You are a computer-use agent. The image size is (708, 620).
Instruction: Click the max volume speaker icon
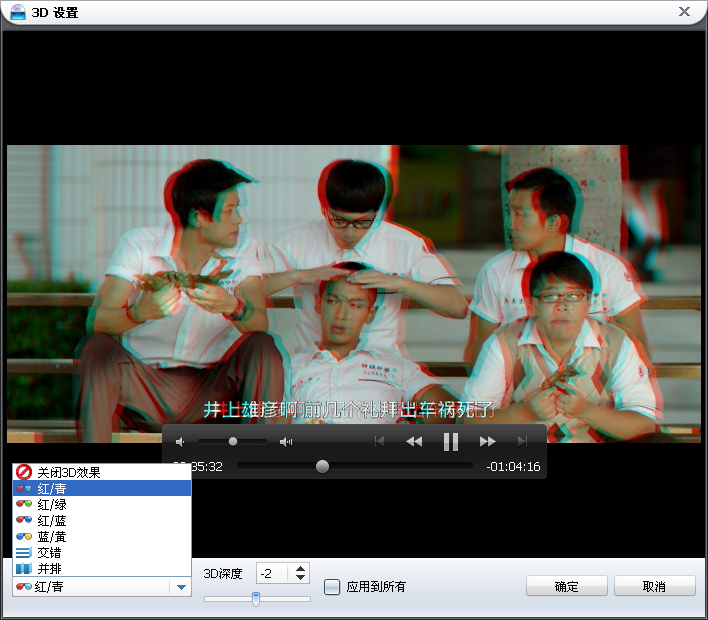(x=286, y=442)
